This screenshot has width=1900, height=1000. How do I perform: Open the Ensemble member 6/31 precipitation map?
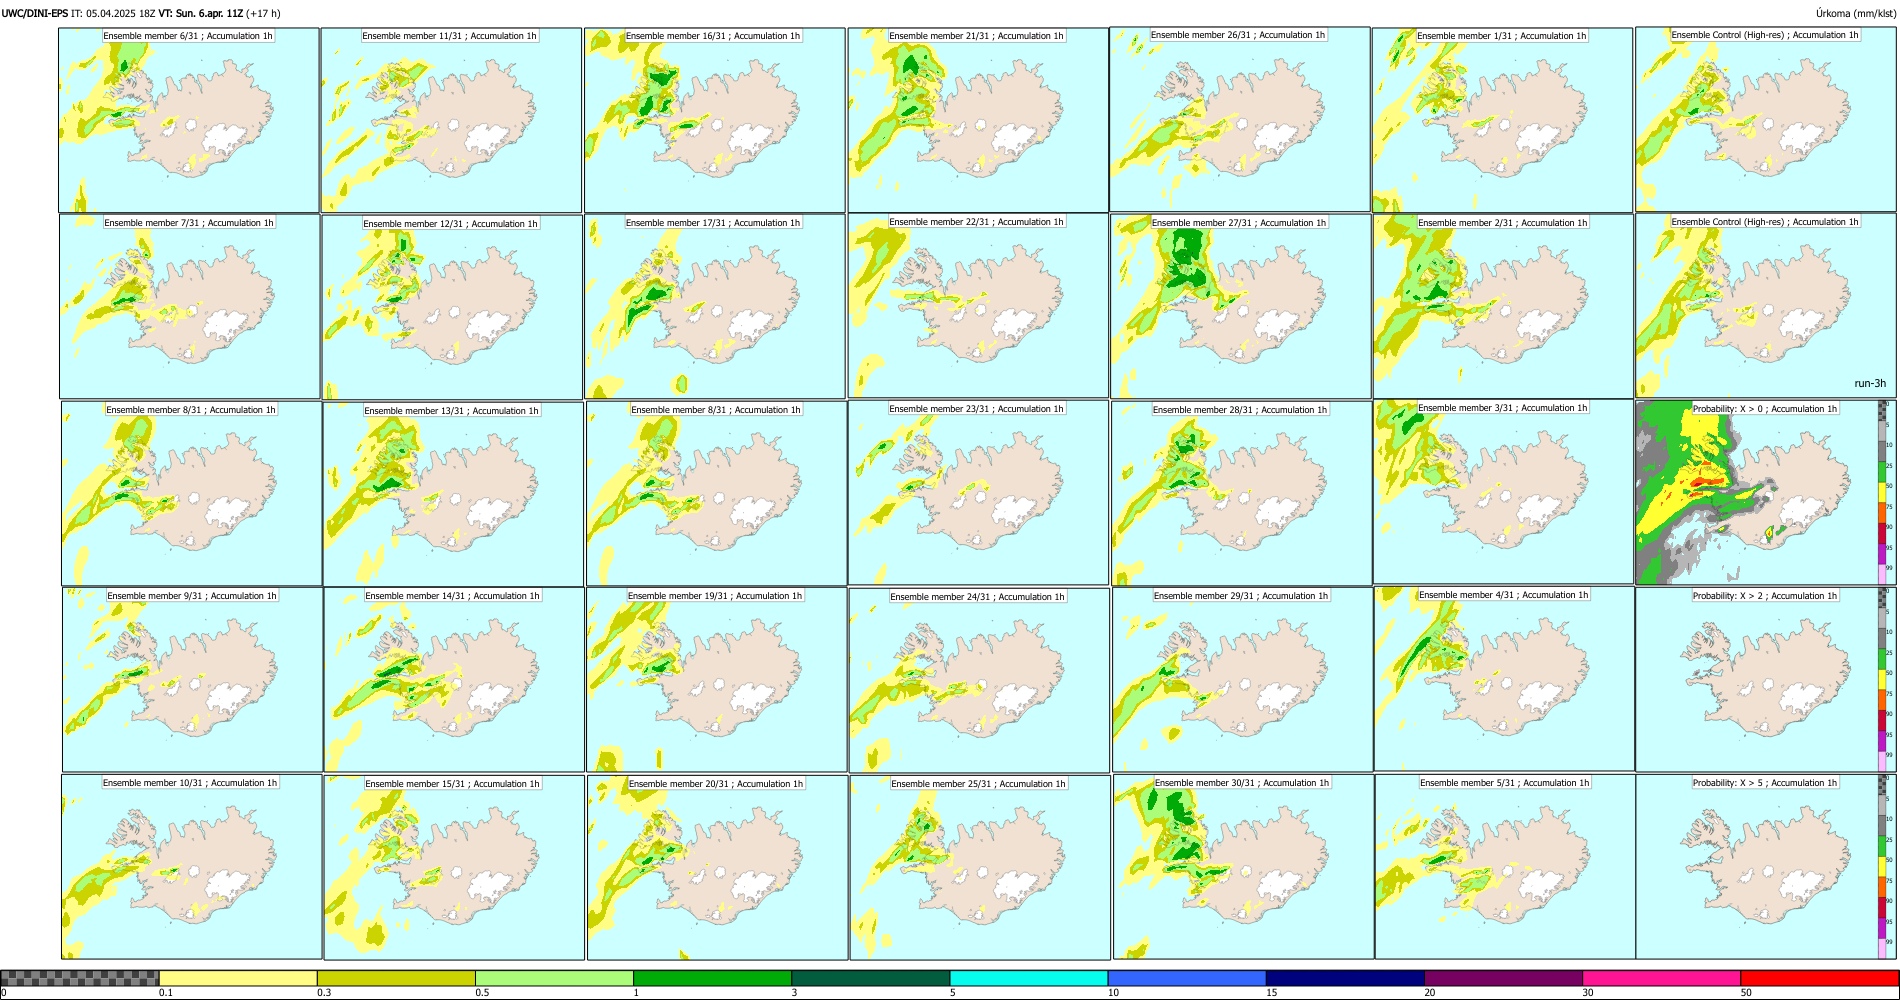tap(189, 120)
